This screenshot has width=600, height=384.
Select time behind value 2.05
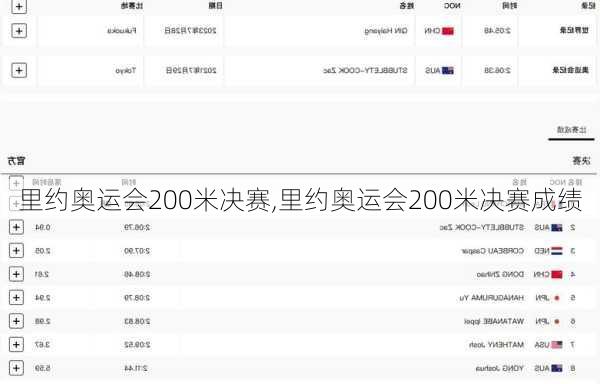[42, 251]
